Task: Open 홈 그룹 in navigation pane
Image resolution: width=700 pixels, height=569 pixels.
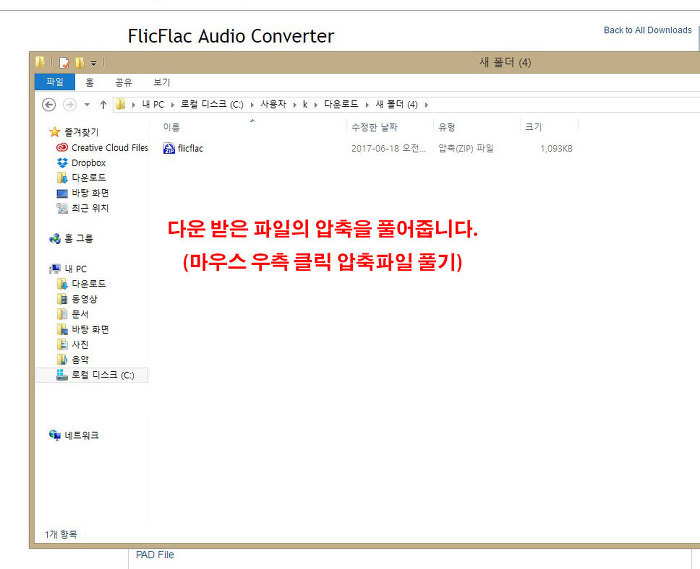Action: (79, 239)
